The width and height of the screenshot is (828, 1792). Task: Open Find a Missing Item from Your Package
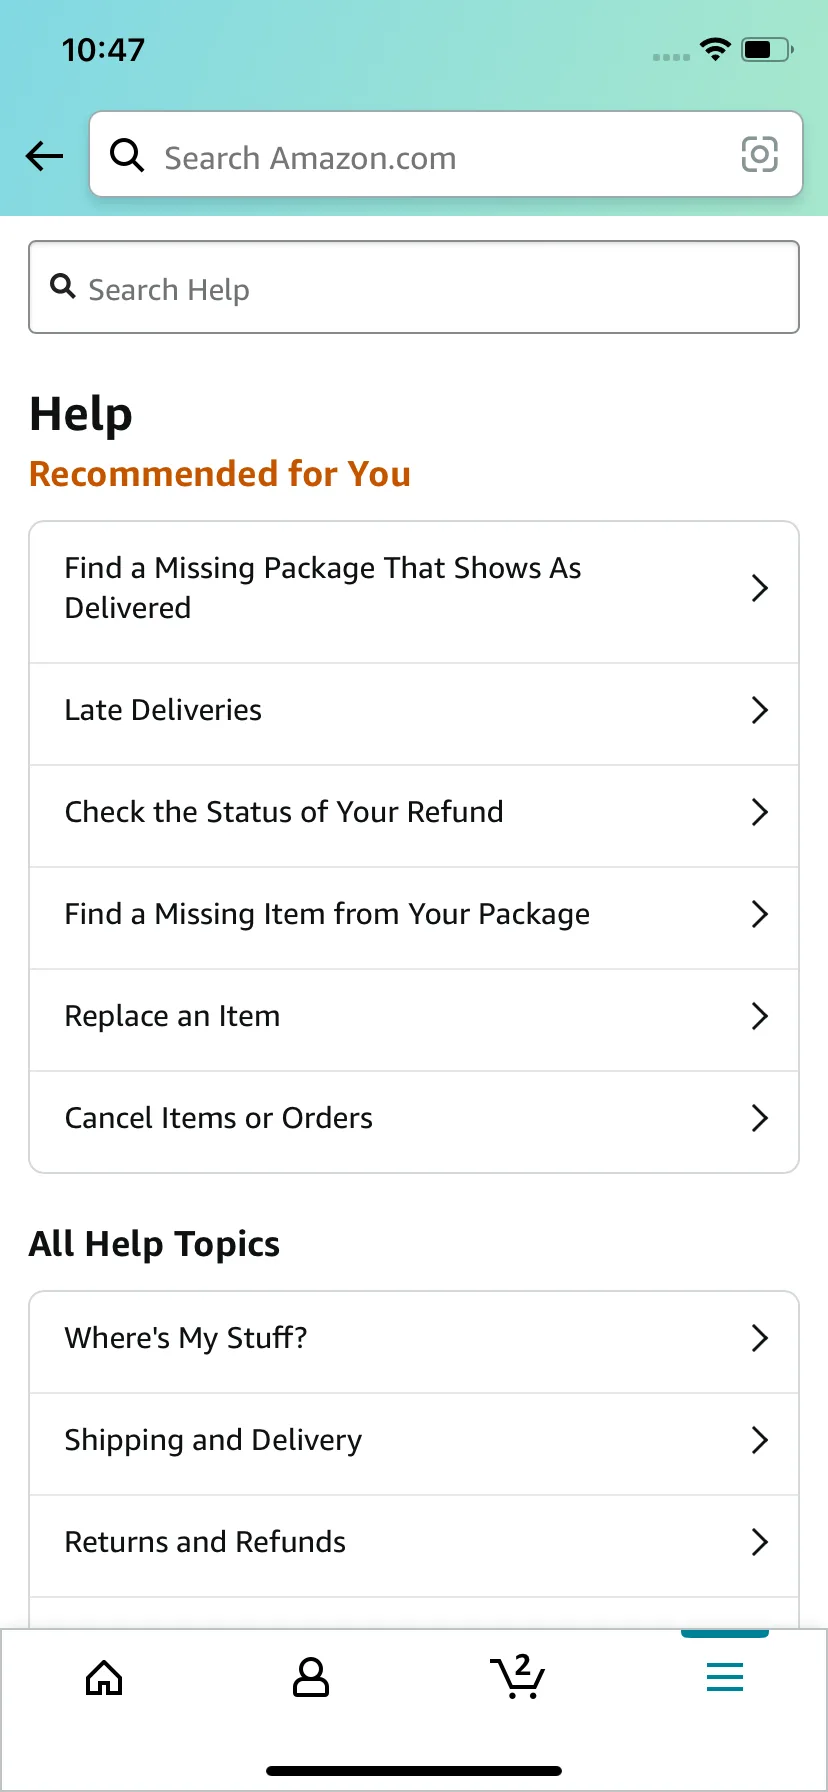(x=327, y=914)
